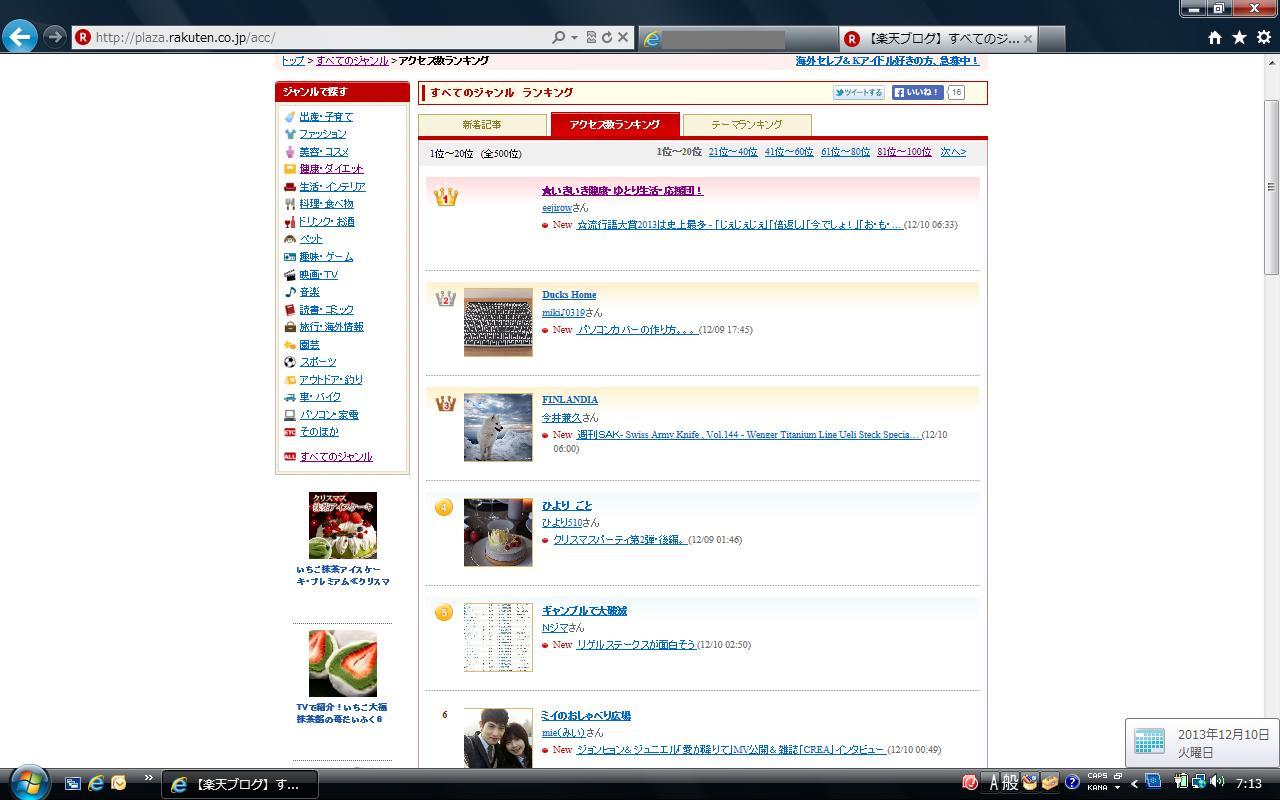Refresh the page with the reload icon
The height and width of the screenshot is (800, 1280).
click(x=607, y=37)
